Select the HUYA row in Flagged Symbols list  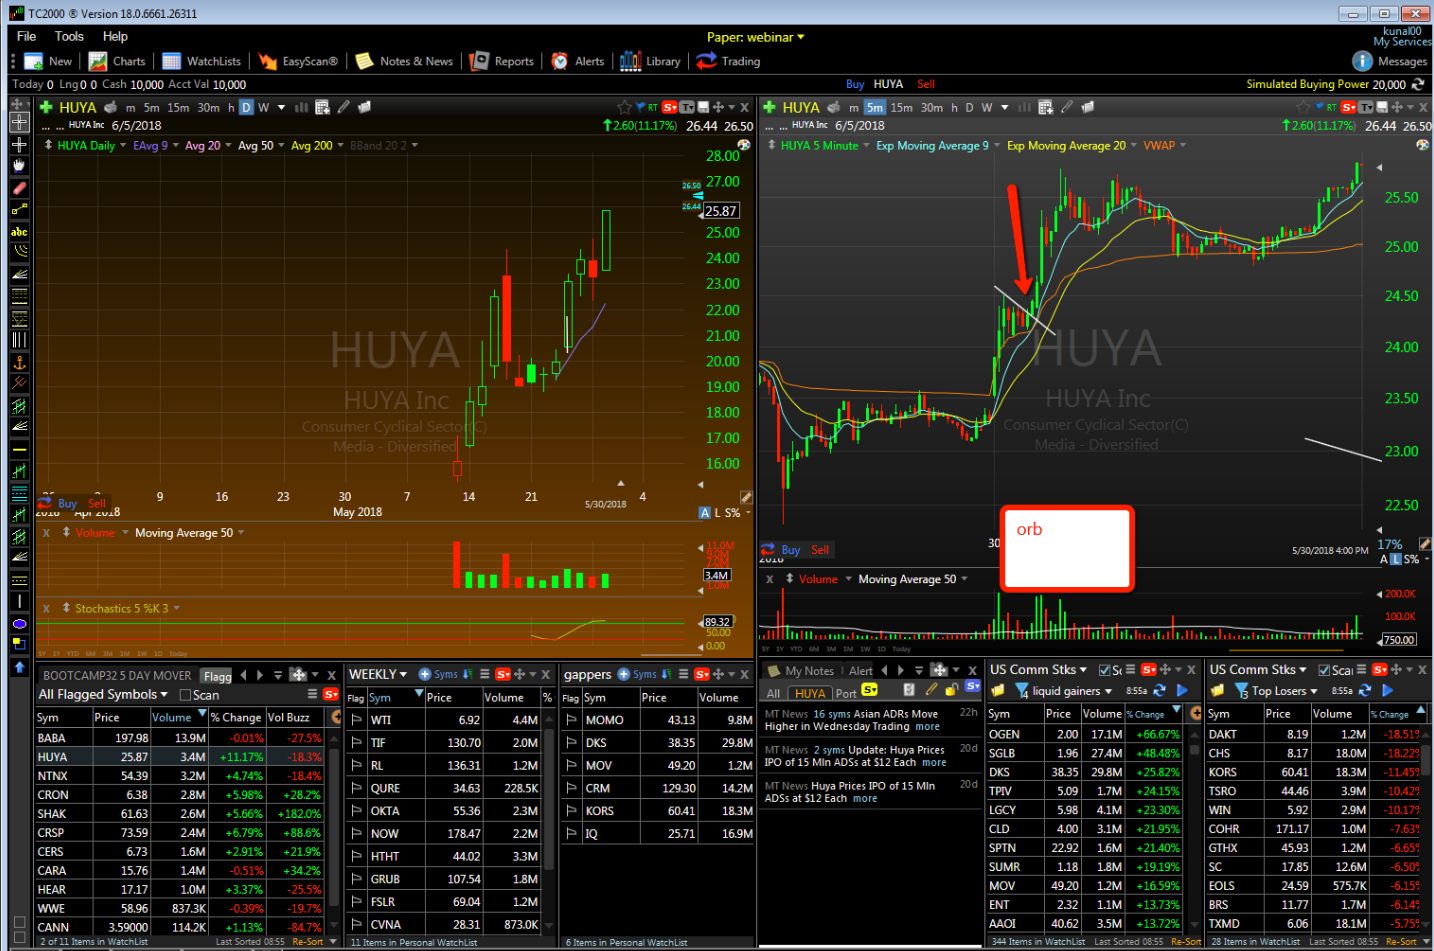(182, 757)
